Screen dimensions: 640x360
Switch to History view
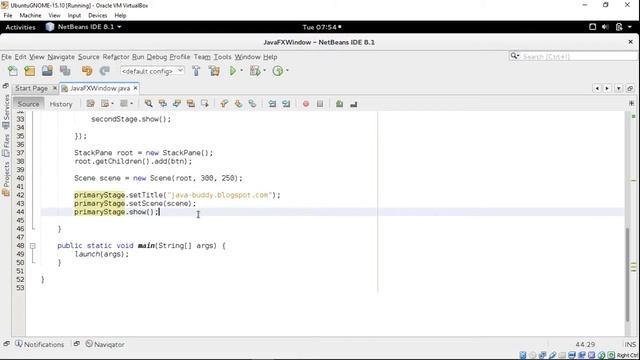click(61, 104)
